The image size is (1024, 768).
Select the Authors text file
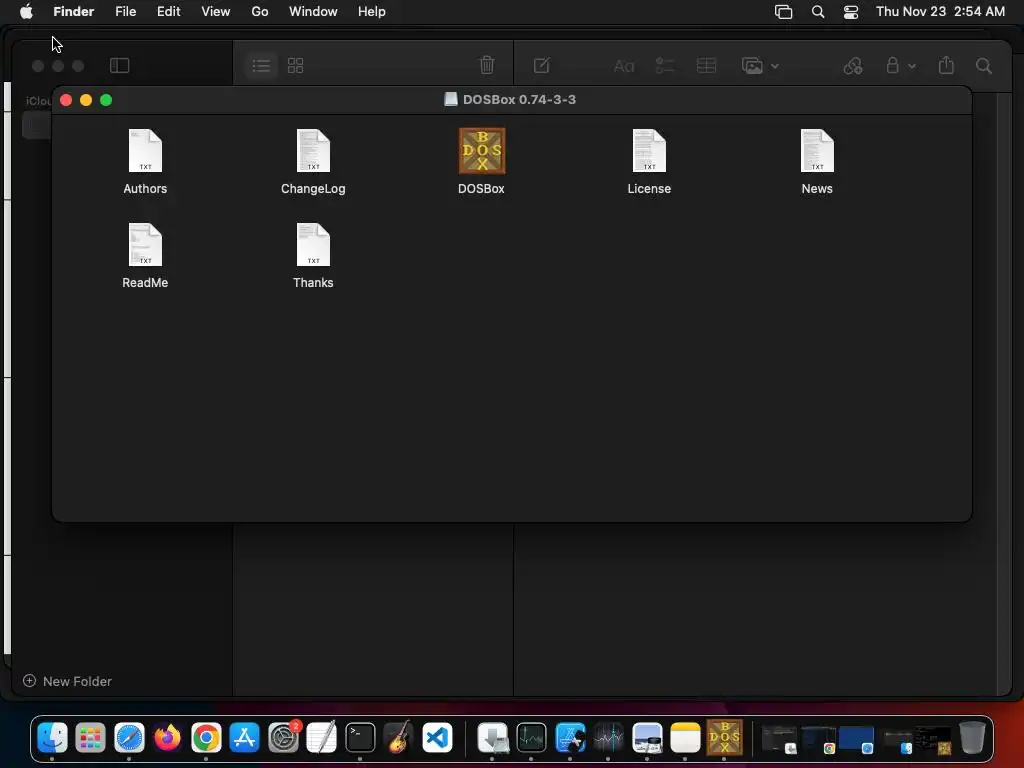tap(145, 151)
